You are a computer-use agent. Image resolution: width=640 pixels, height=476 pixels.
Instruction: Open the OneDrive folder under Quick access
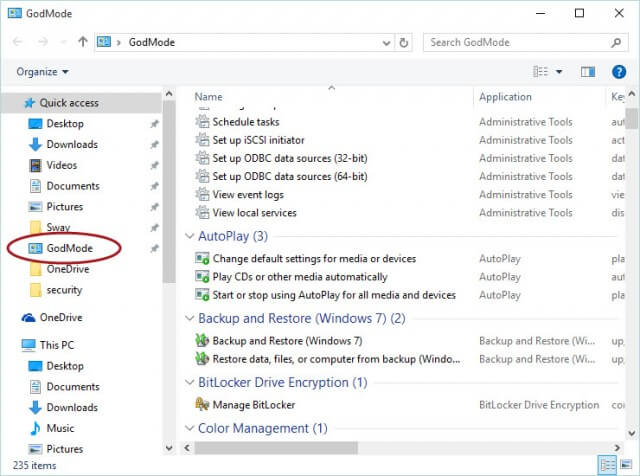click(68, 269)
